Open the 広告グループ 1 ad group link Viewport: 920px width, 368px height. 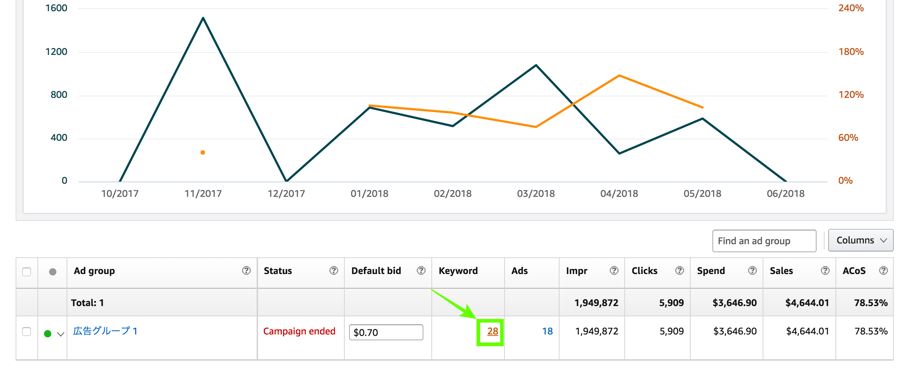[x=105, y=331]
